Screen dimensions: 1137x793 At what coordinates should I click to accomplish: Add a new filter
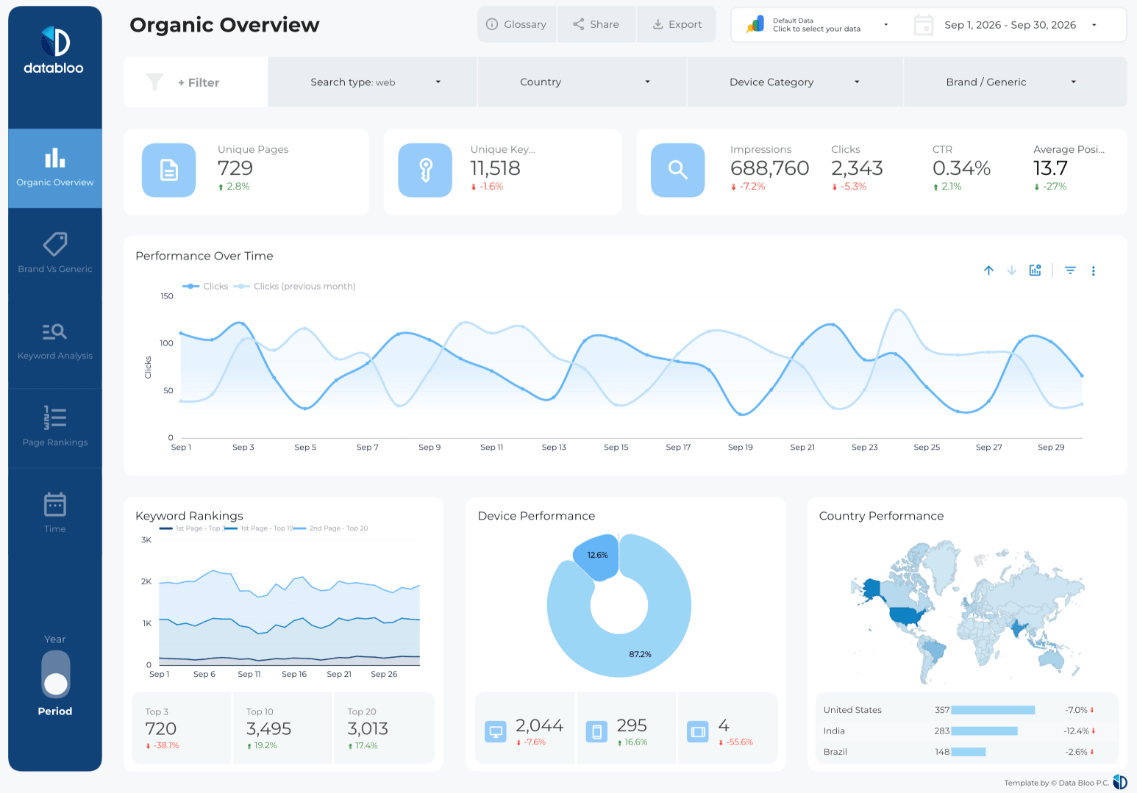(x=199, y=83)
